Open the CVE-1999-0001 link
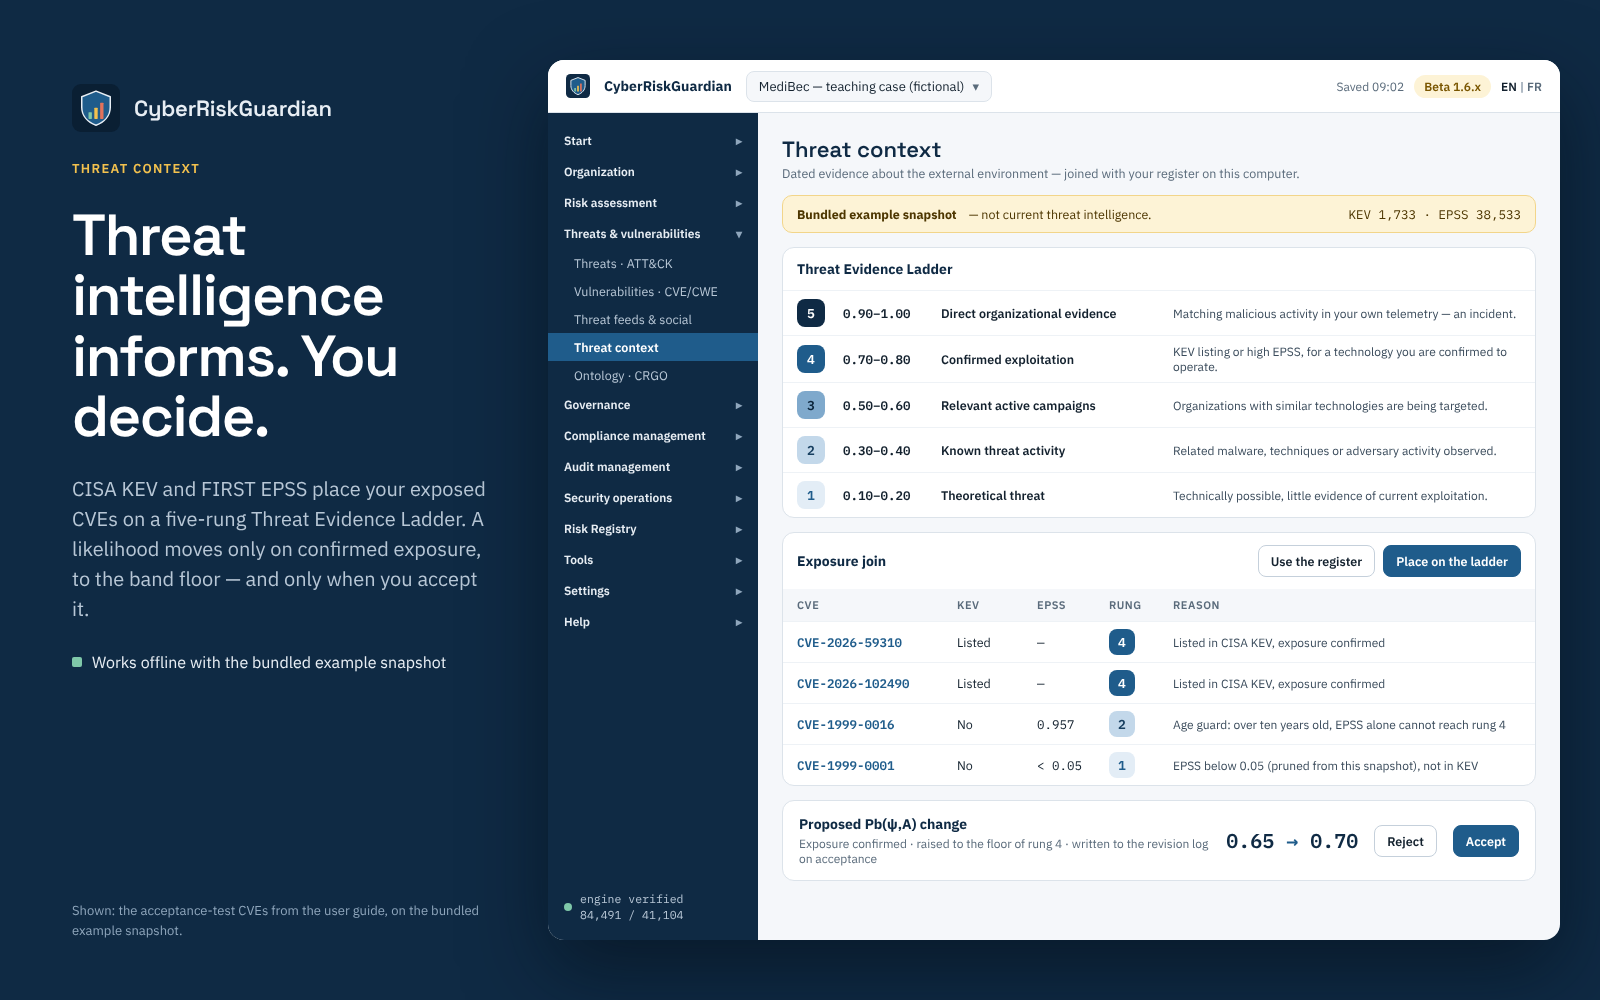This screenshot has width=1600, height=1000. [845, 766]
